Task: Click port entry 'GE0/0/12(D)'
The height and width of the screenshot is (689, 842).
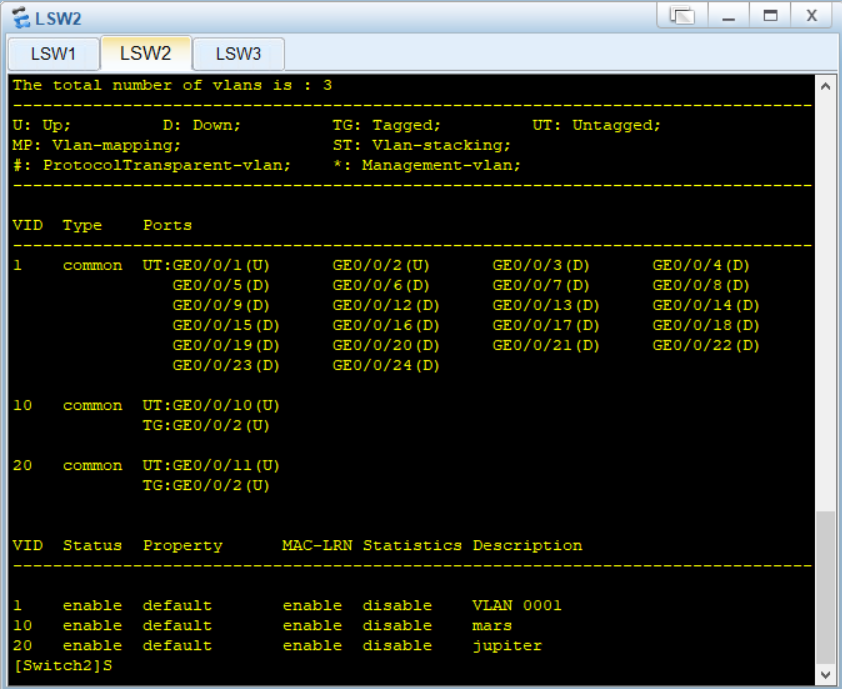Action: coord(386,305)
